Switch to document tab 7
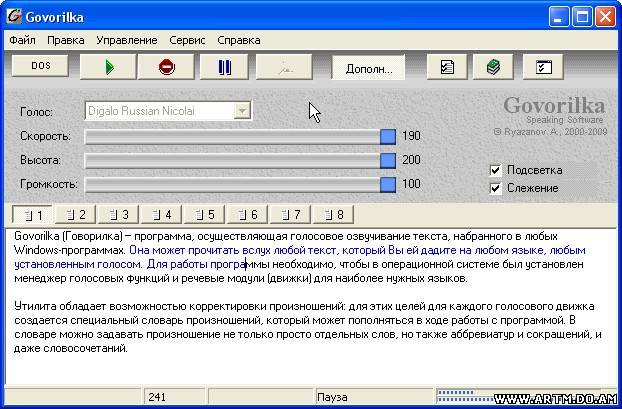The image size is (622, 409). click(x=290, y=215)
